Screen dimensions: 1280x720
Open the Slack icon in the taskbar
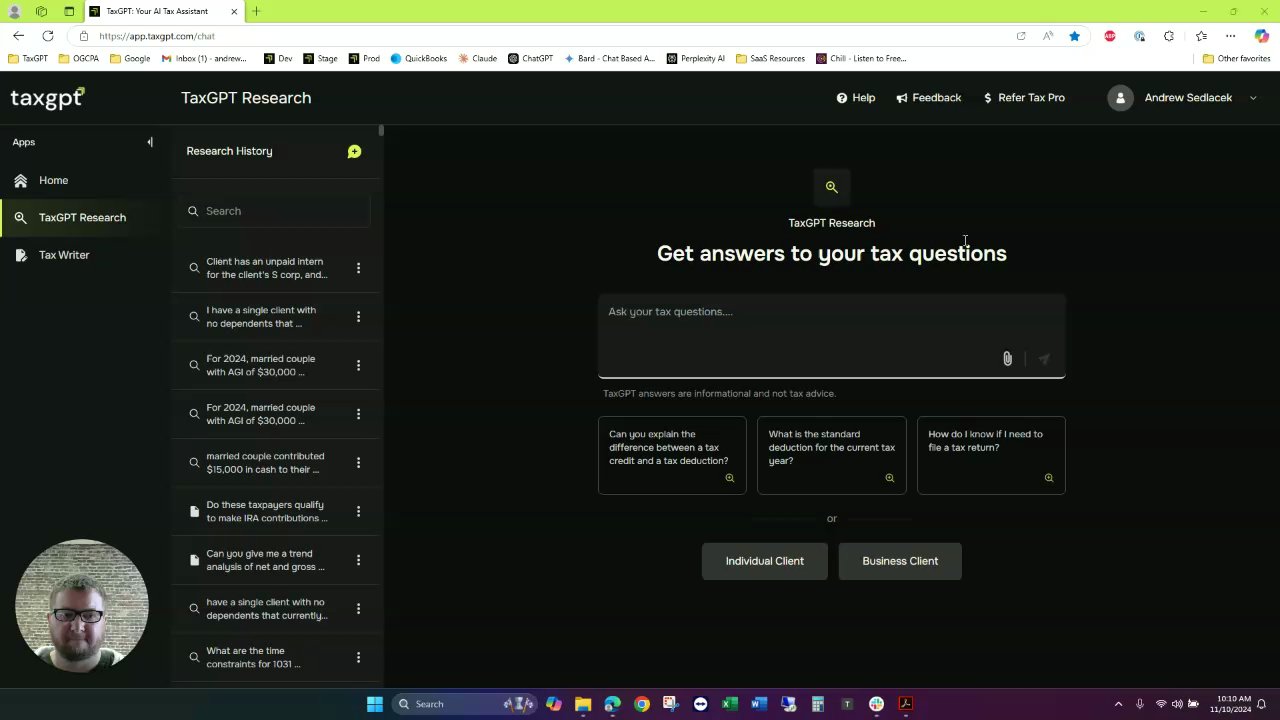[876, 704]
